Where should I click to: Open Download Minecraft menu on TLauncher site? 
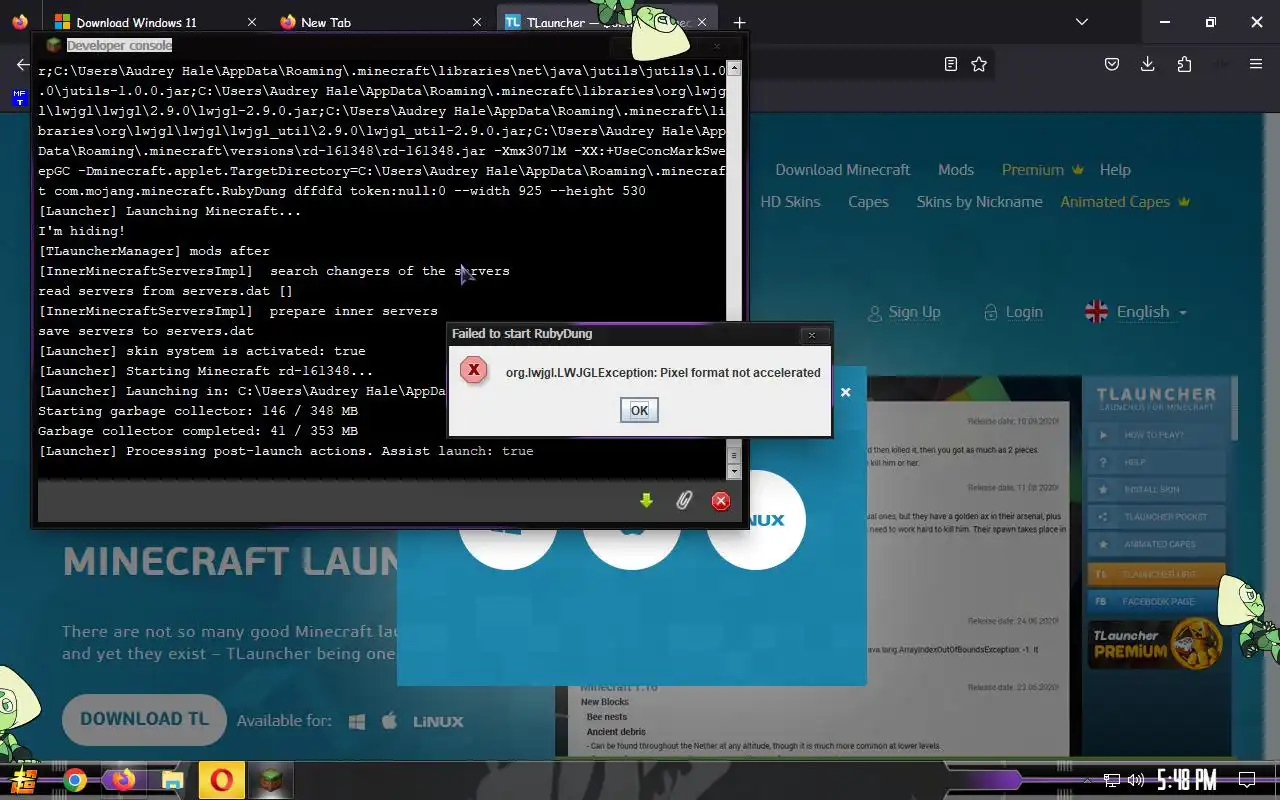(x=843, y=170)
